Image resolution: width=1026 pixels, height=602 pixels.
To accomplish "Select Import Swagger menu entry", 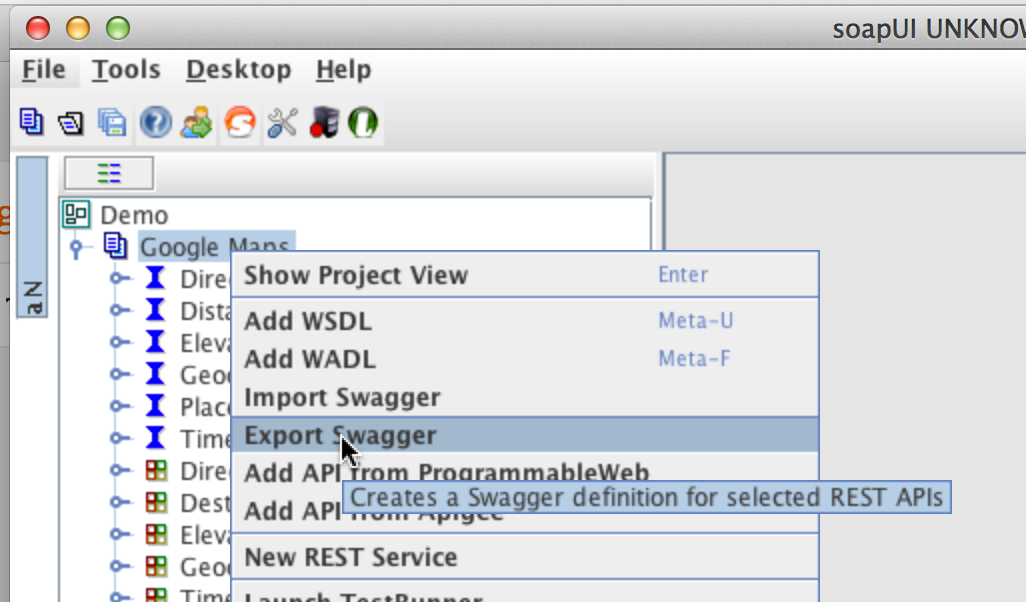I will click(525, 397).
